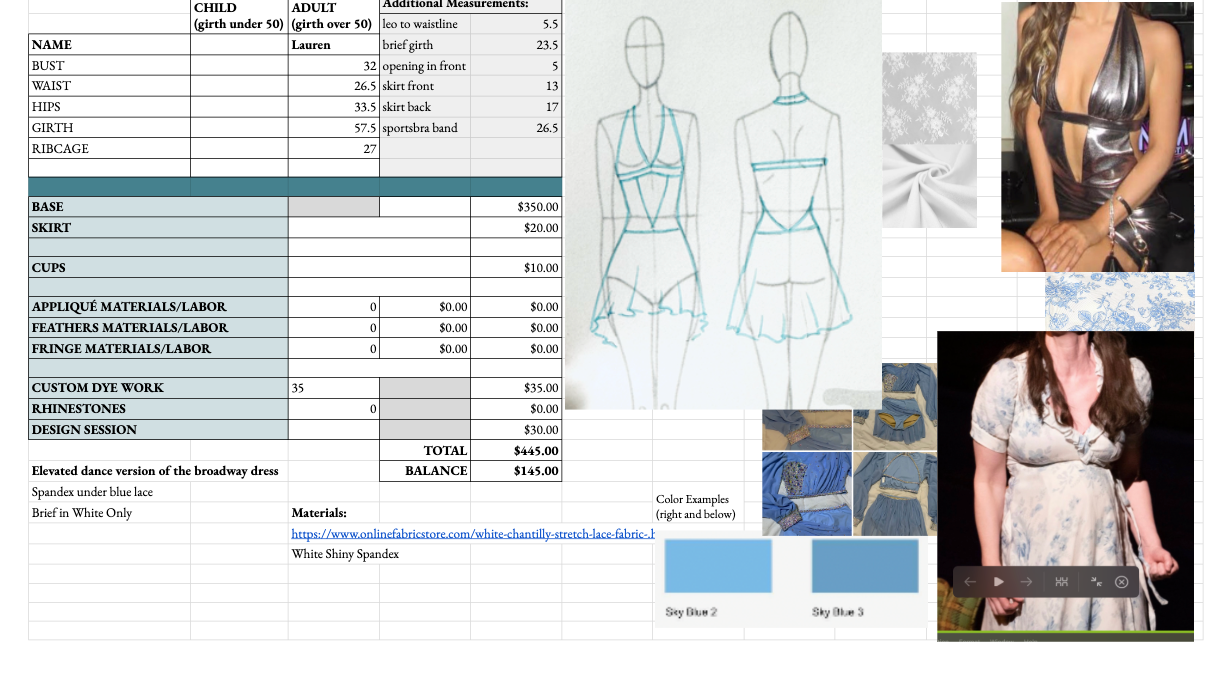
Task: Click the 'Elevated dance version of the broadway dress' note
Action: point(155,471)
